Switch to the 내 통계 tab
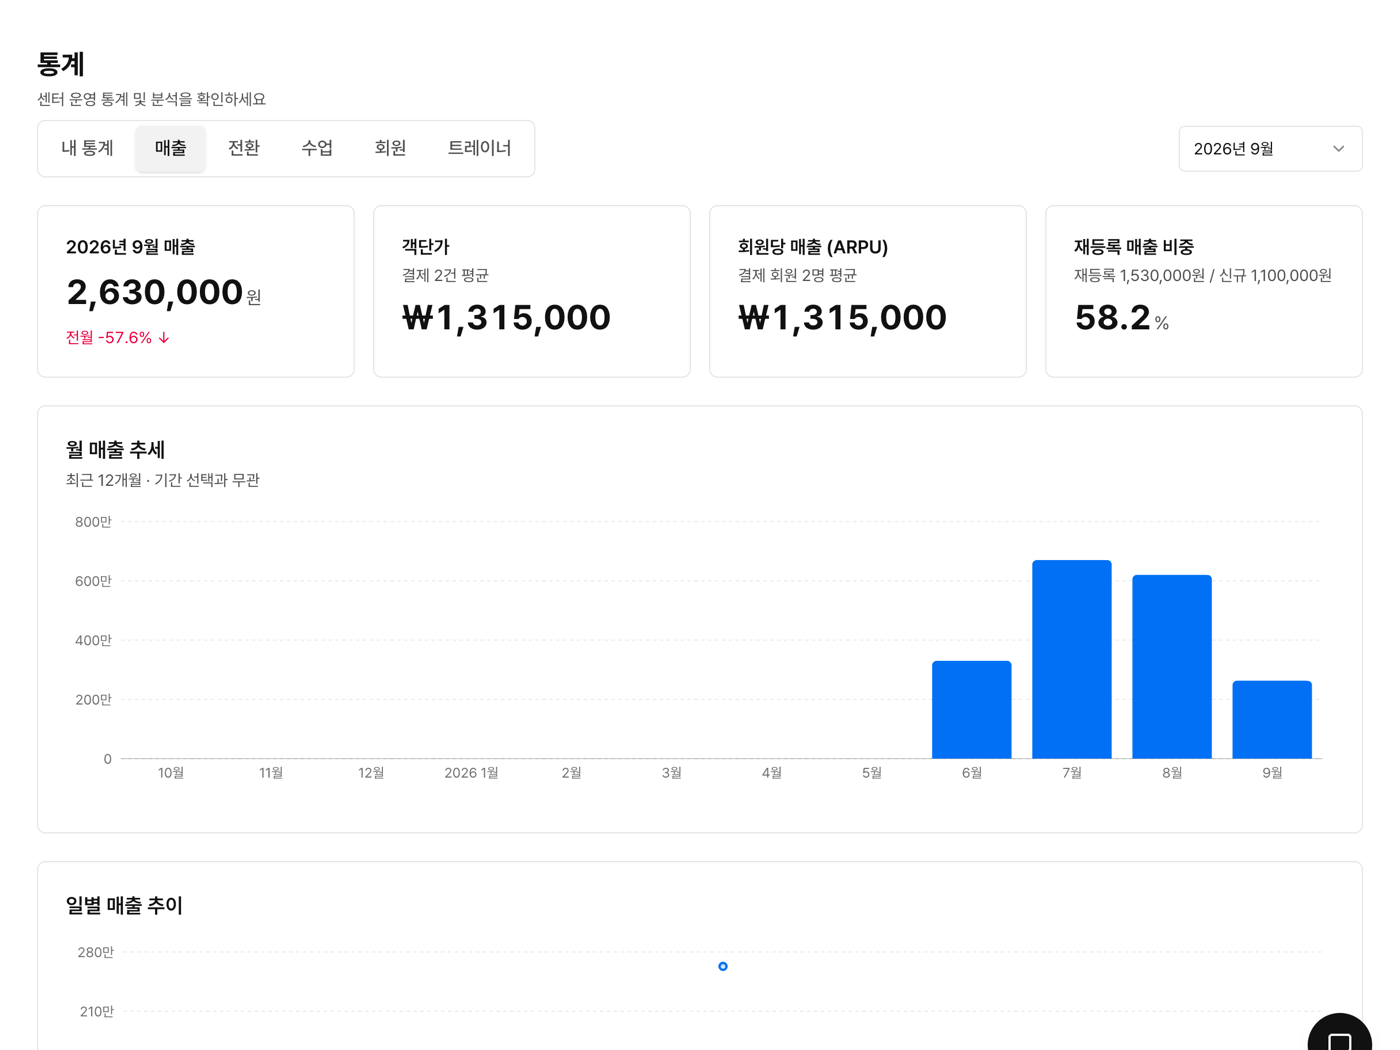Image resolution: width=1400 pixels, height=1050 pixels. pyautogui.click(x=87, y=148)
